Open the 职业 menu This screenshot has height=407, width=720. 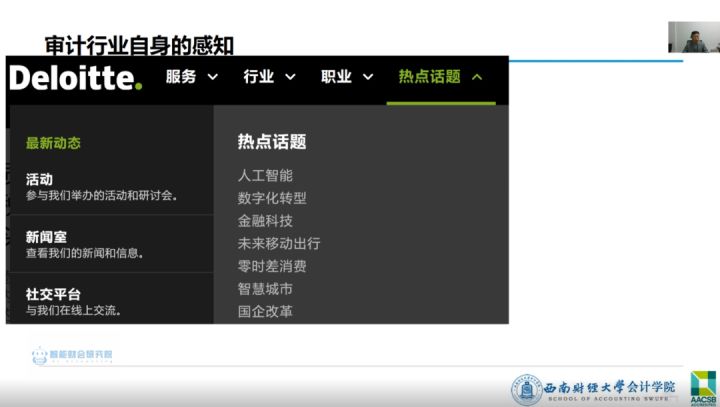(336, 76)
